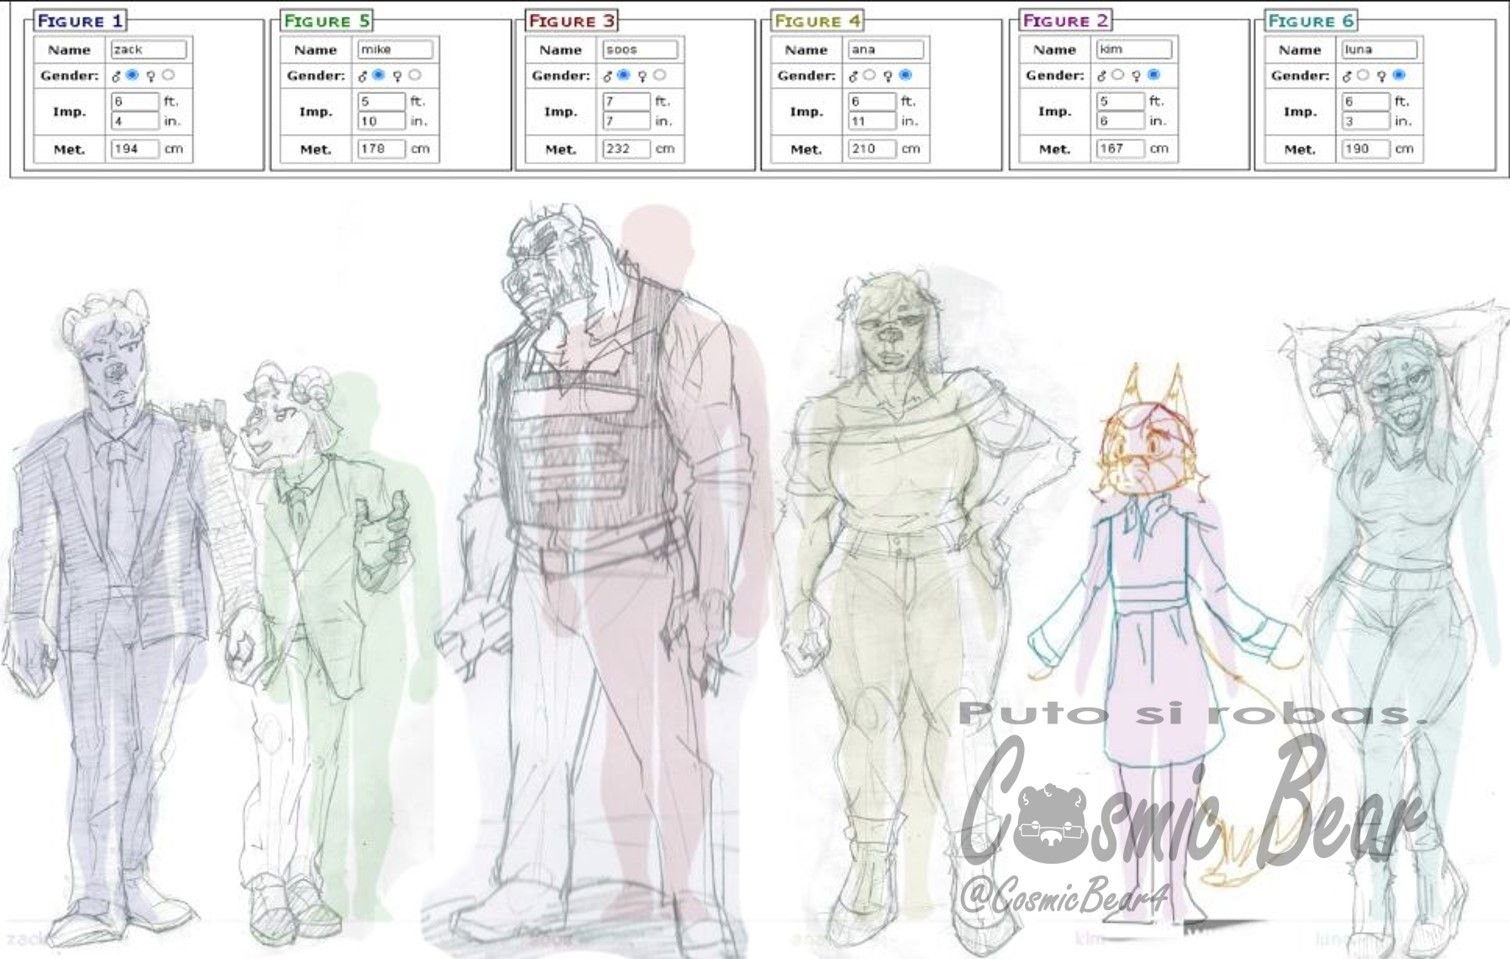Focus the 232 cm field in Figure 3

626,149
